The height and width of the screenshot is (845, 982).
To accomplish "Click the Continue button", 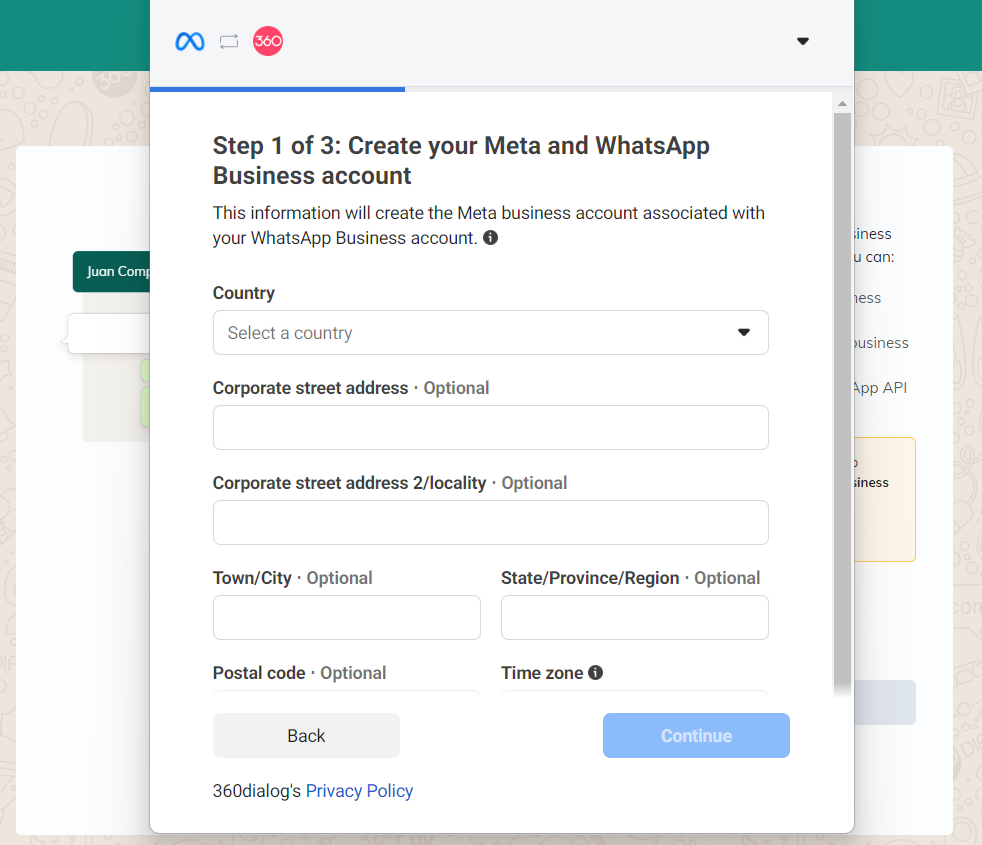I will coord(696,736).
